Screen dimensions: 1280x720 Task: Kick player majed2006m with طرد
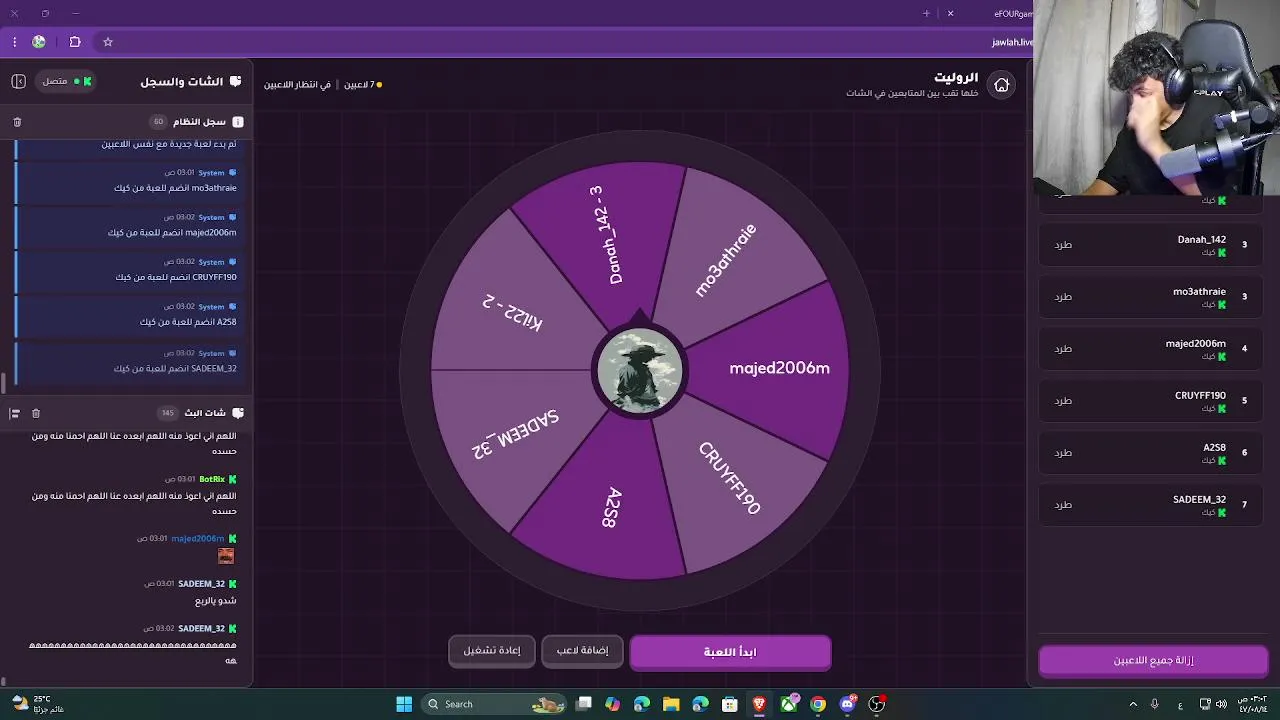click(x=1063, y=349)
